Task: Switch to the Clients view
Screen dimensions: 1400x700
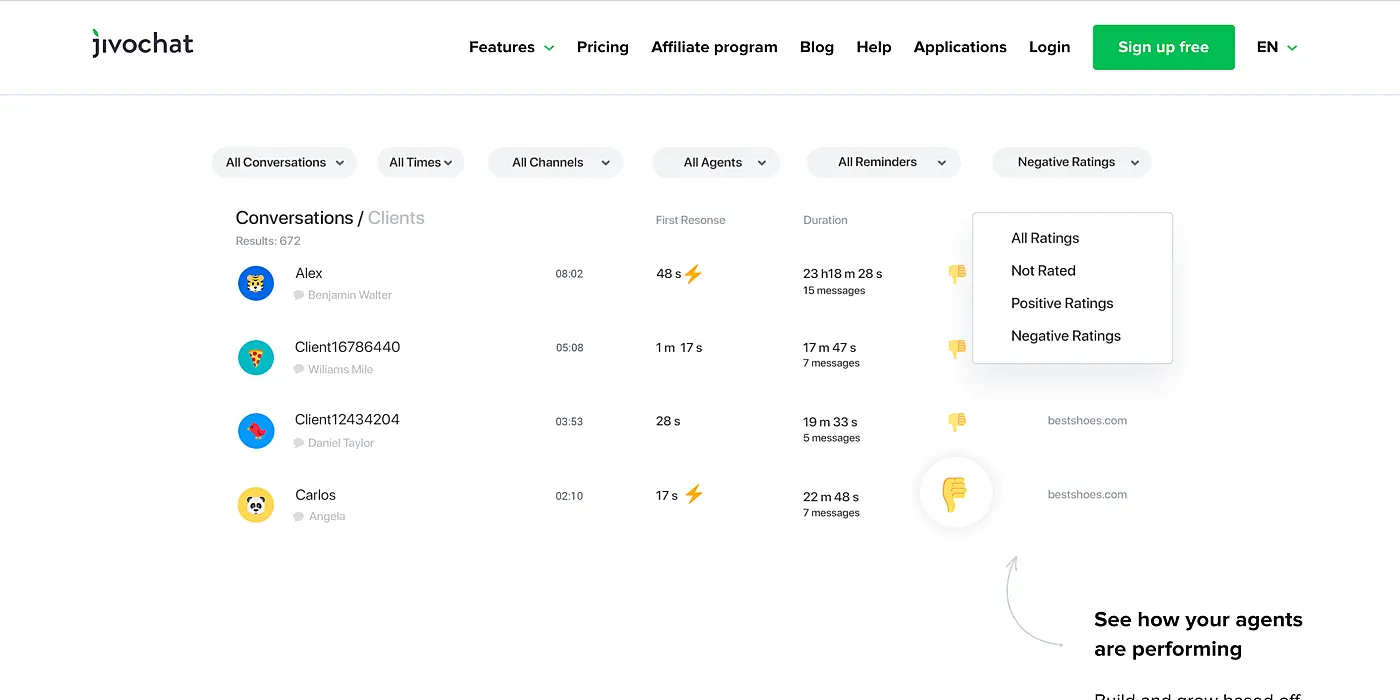Action: click(x=396, y=217)
